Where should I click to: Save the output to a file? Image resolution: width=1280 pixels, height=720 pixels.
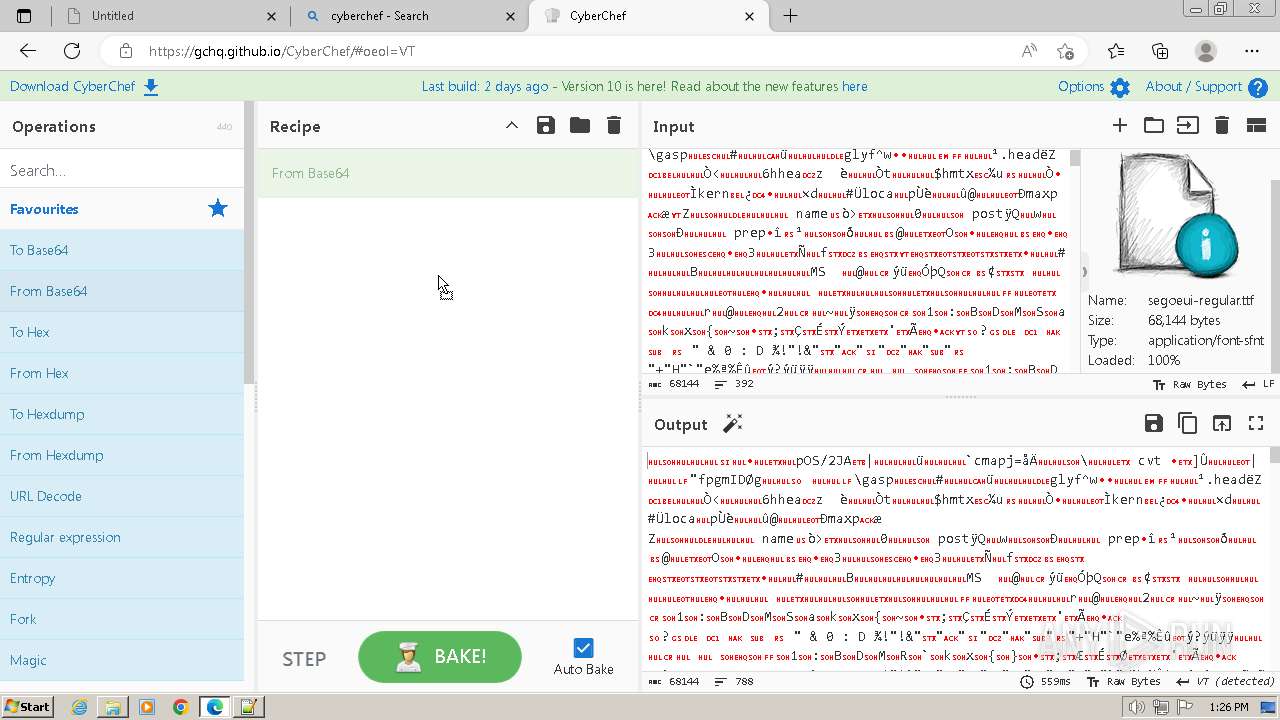pyautogui.click(x=1153, y=424)
